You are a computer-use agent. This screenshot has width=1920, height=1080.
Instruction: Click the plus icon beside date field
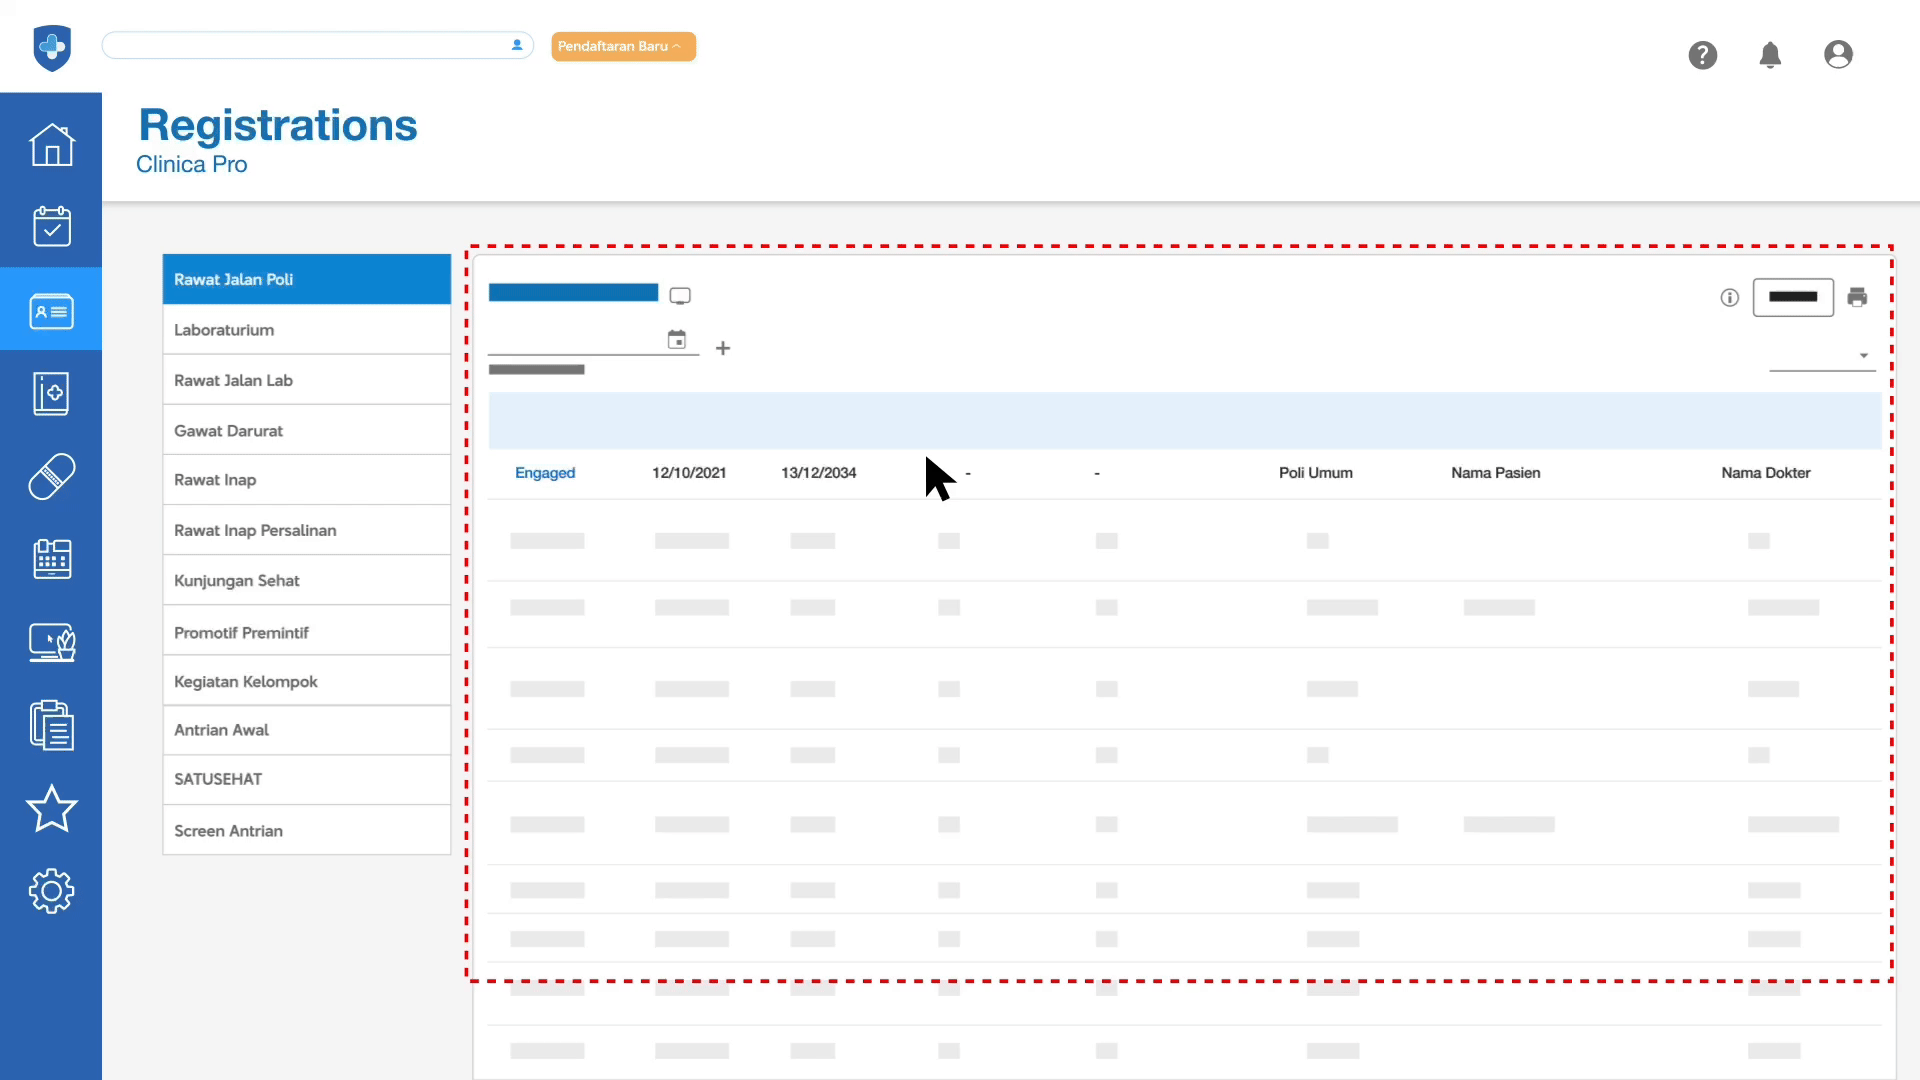click(x=723, y=348)
